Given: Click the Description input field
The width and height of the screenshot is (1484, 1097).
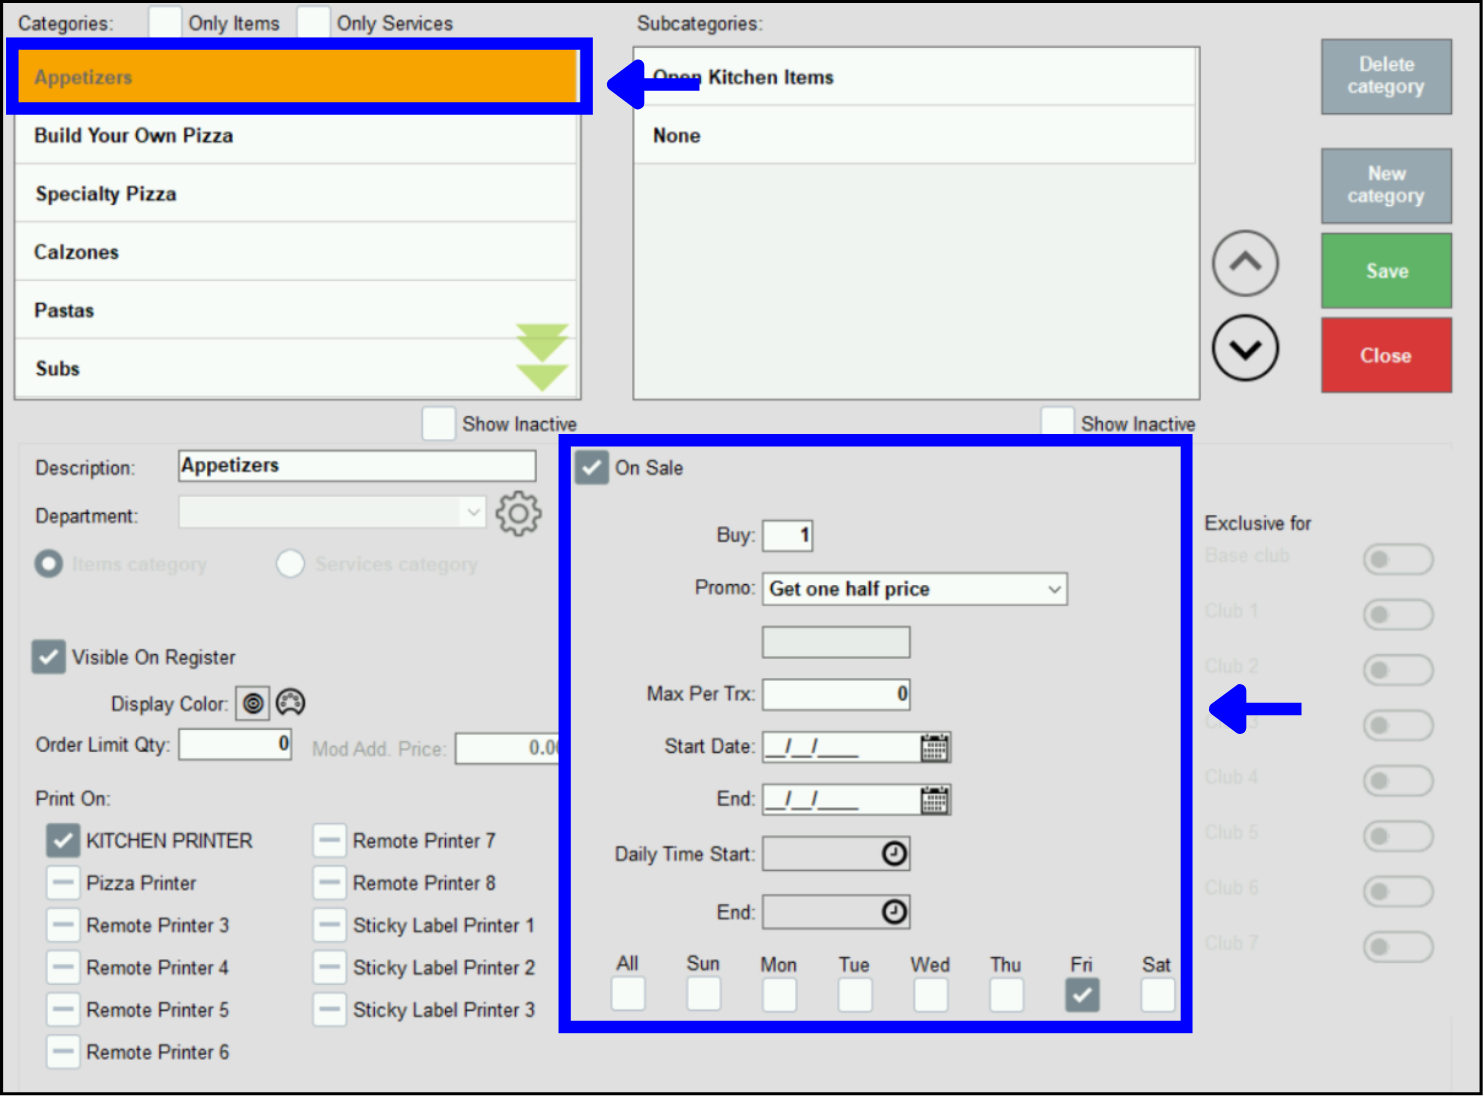Looking at the screenshot, I should 357,466.
